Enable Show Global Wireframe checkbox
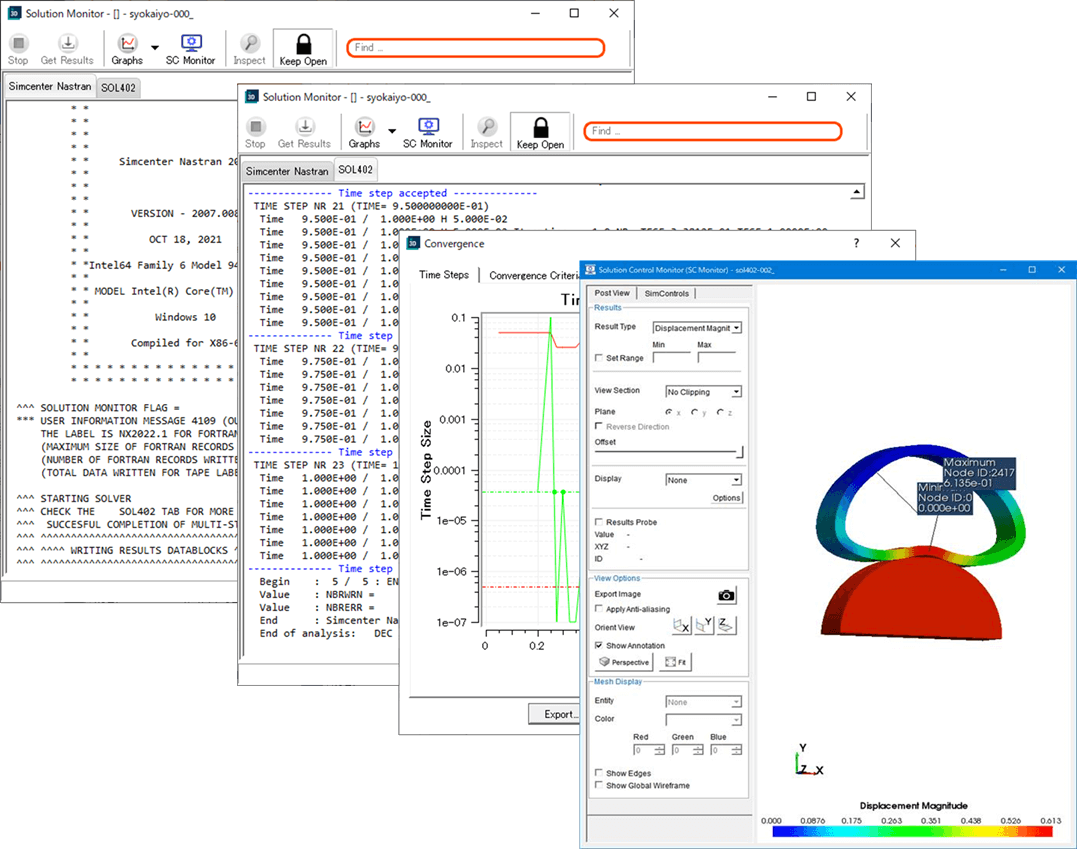The width and height of the screenshot is (1077, 849). (599, 785)
